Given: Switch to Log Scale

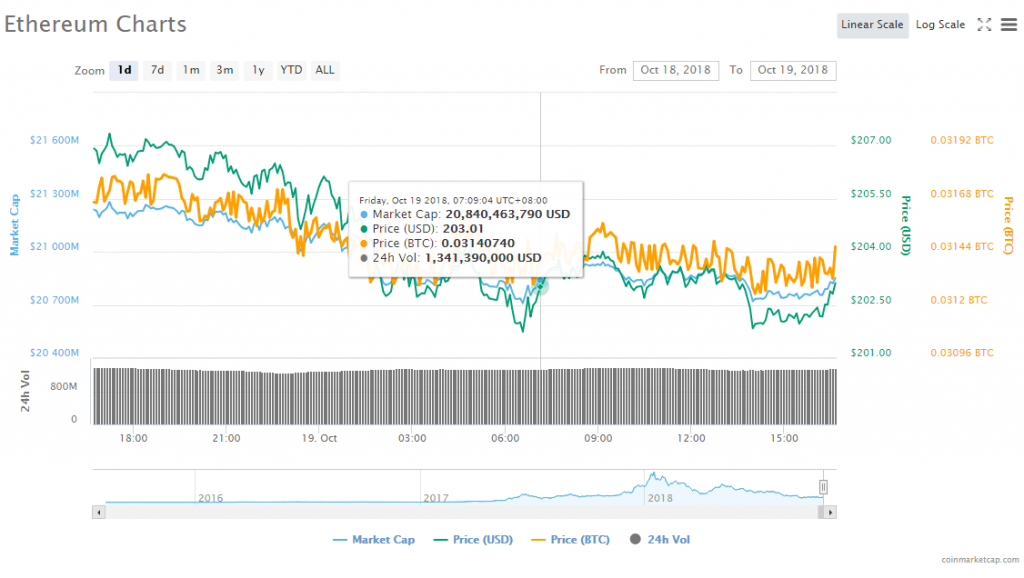Looking at the screenshot, I should [x=940, y=25].
